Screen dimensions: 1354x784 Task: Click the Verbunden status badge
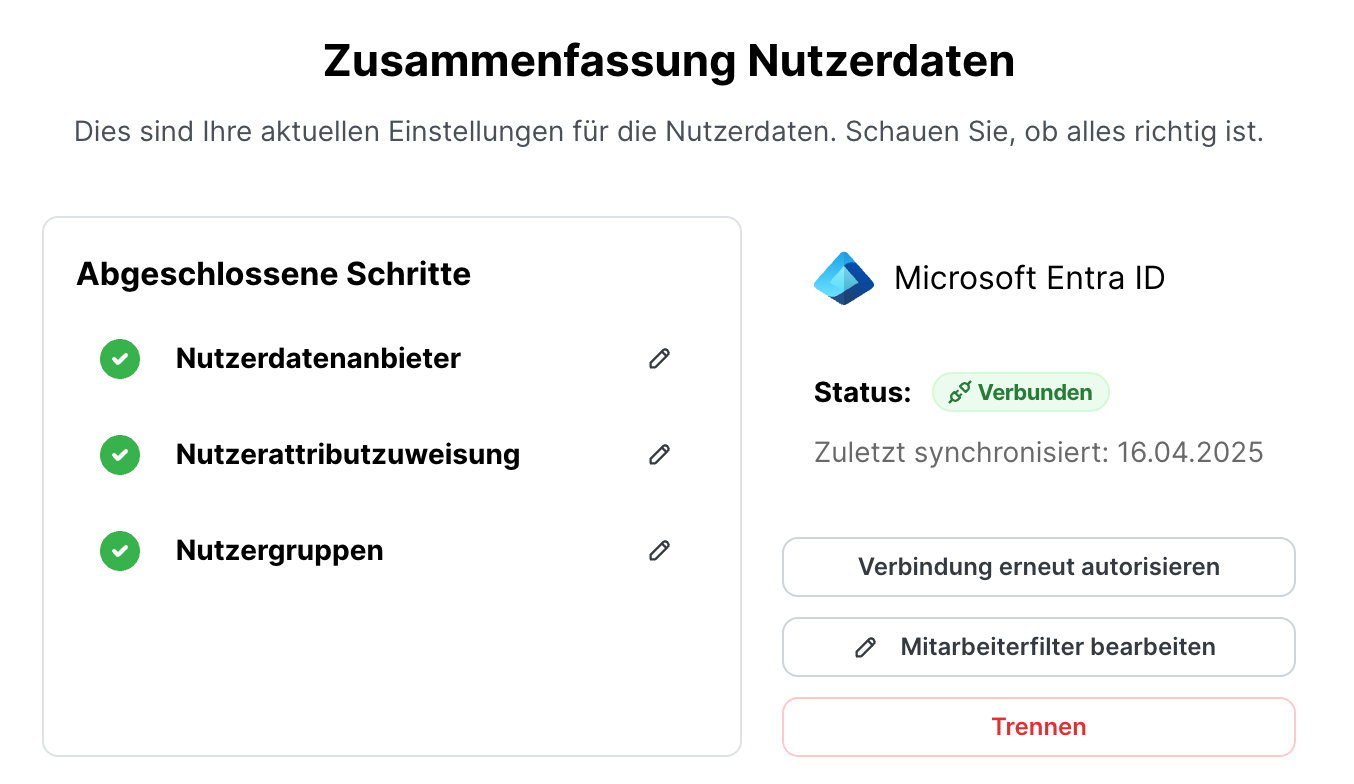[1020, 392]
